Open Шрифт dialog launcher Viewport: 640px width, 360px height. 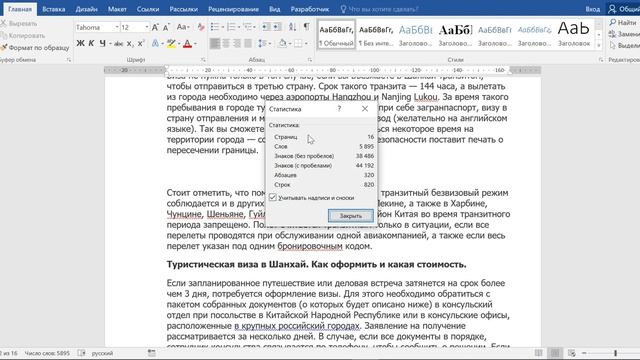pyautogui.click(x=203, y=60)
